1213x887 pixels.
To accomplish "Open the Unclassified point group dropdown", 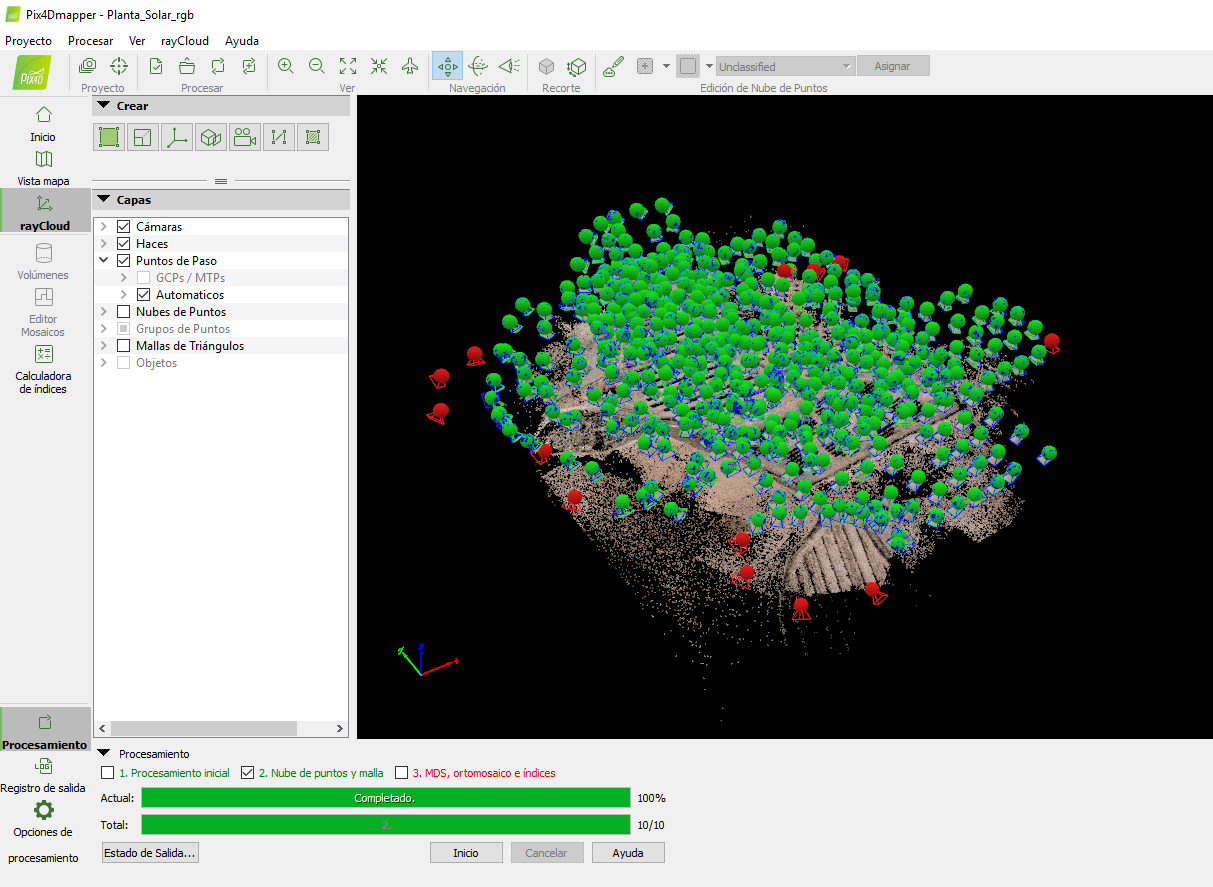I will tap(785, 66).
